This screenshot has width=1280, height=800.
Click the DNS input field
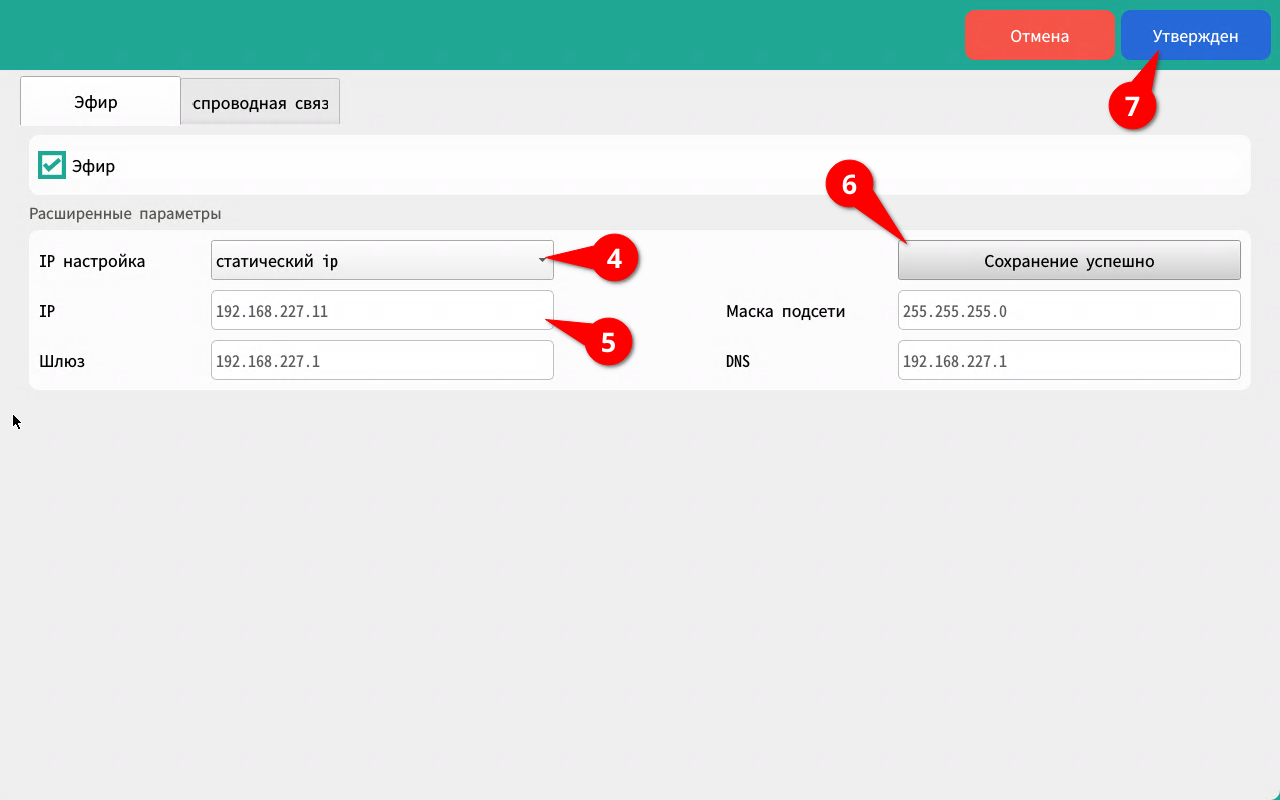click(x=1069, y=361)
